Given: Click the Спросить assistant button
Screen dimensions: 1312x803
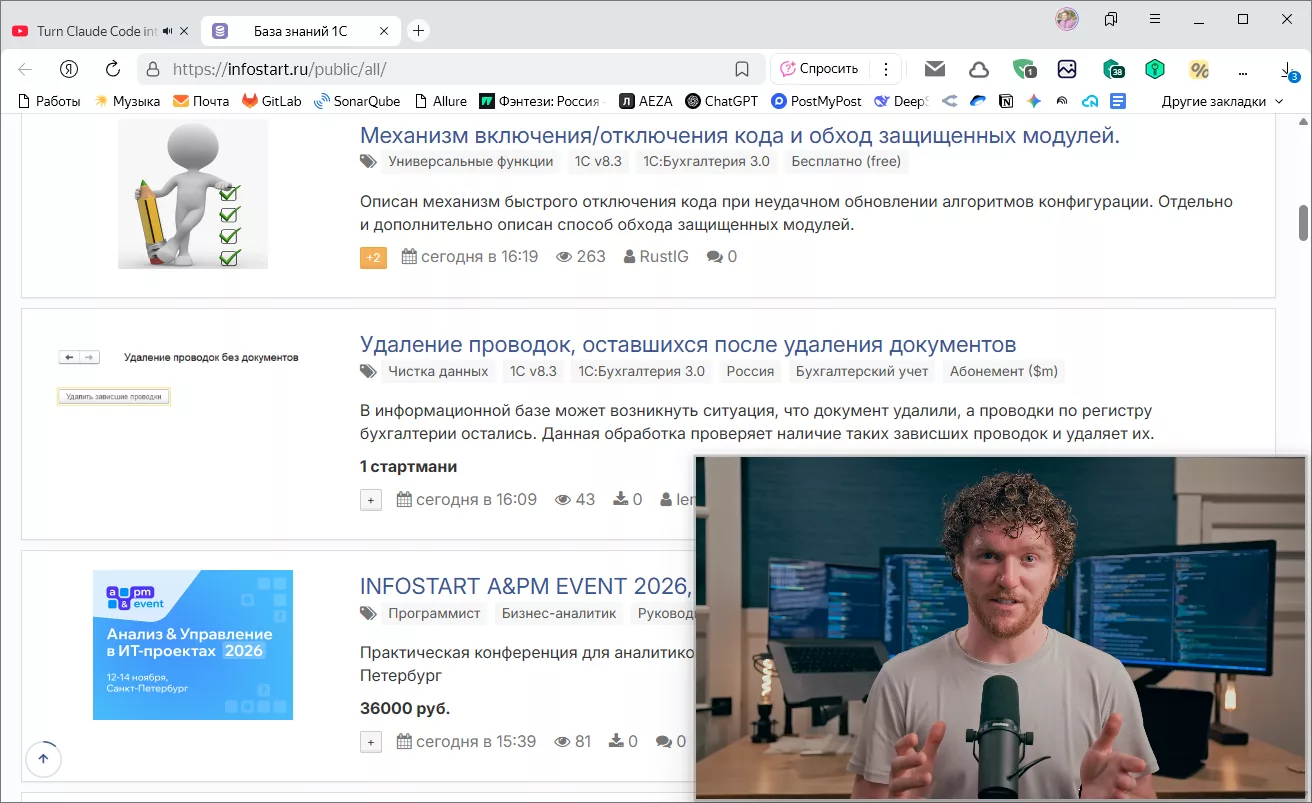Looking at the screenshot, I should (819, 69).
